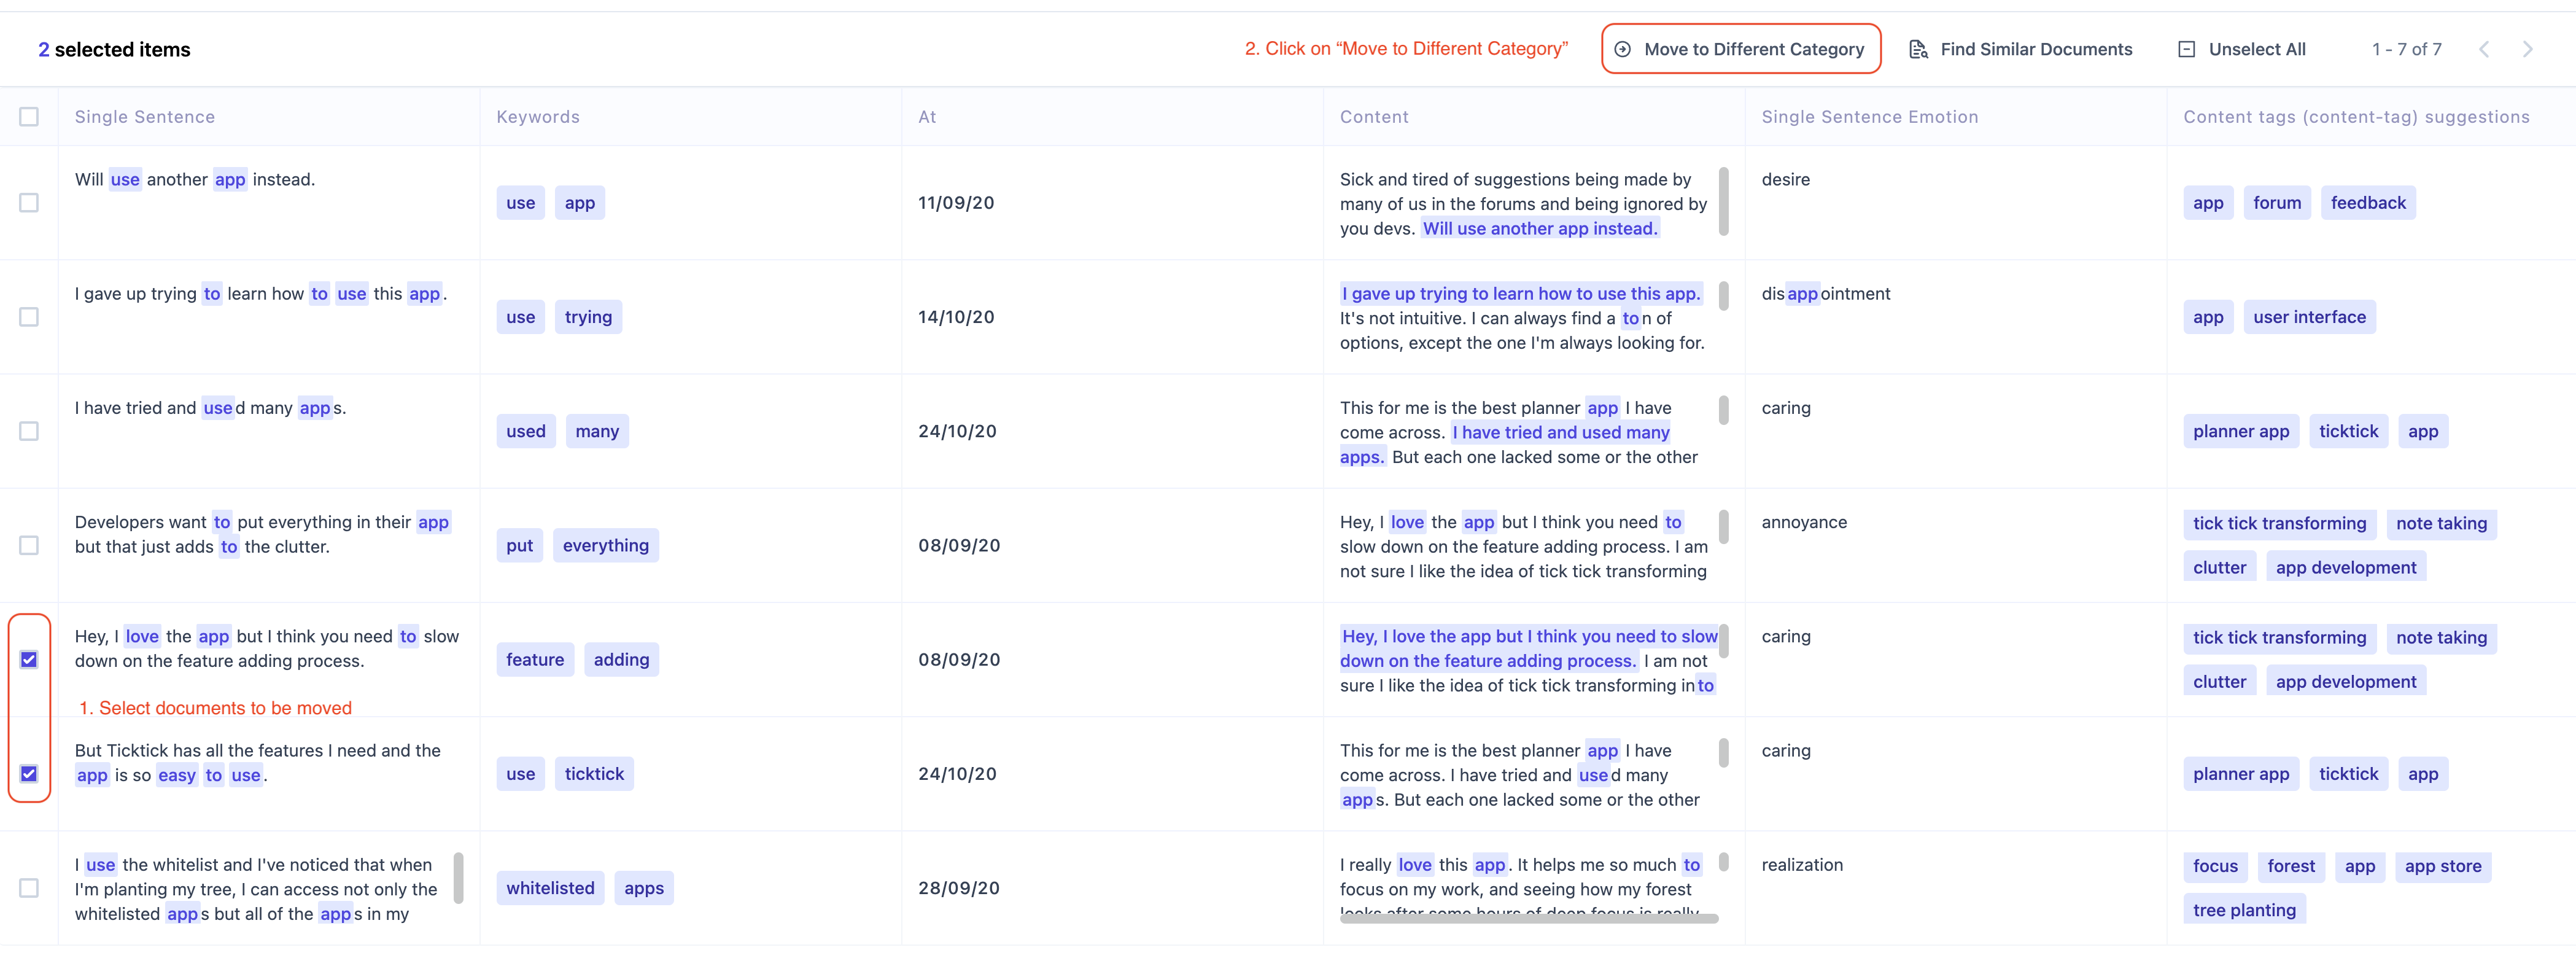
Task: Click horizontal scrollbar in last Content cell
Action: coord(1528,918)
